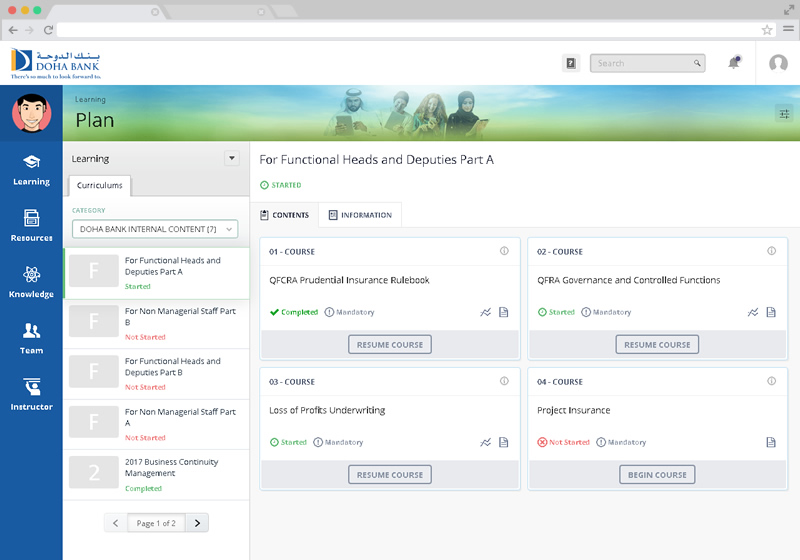Open notifications bell
This screenshot has height=560, width=800.
(x=734, y=63)
